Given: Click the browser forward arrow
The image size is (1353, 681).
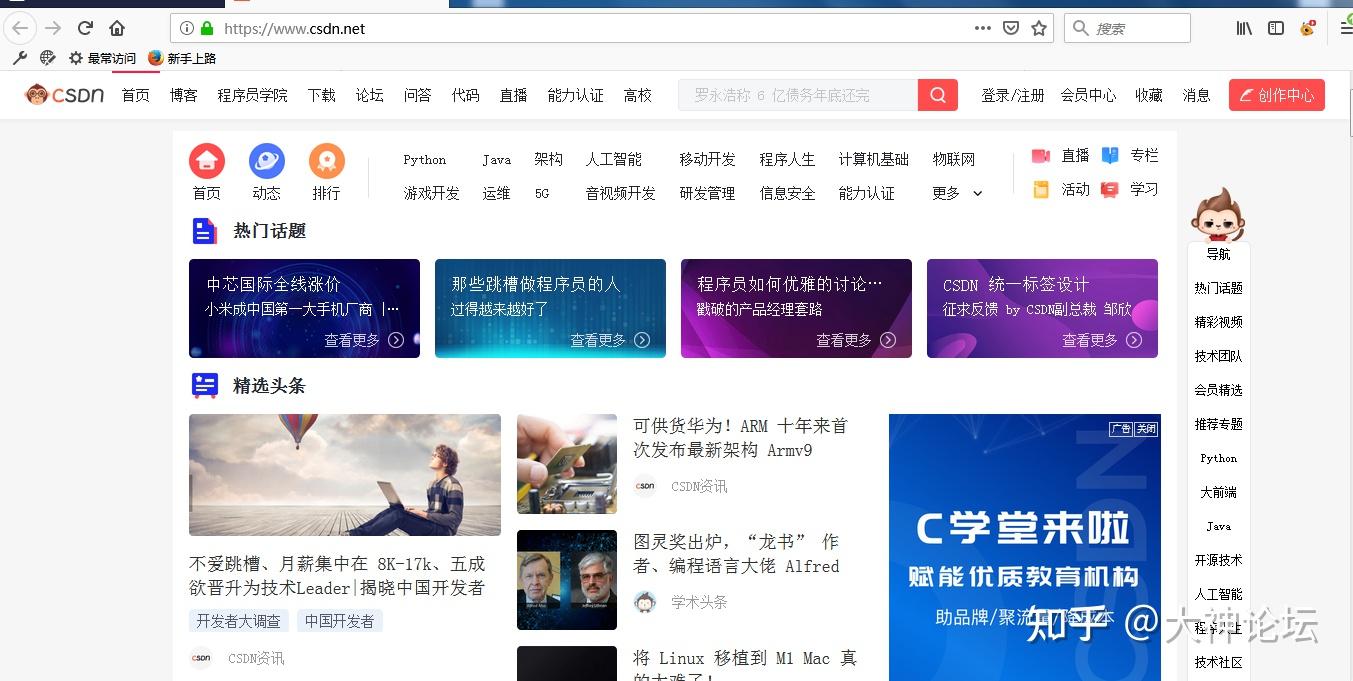Looking at the screenshot, I should point(53,28).
